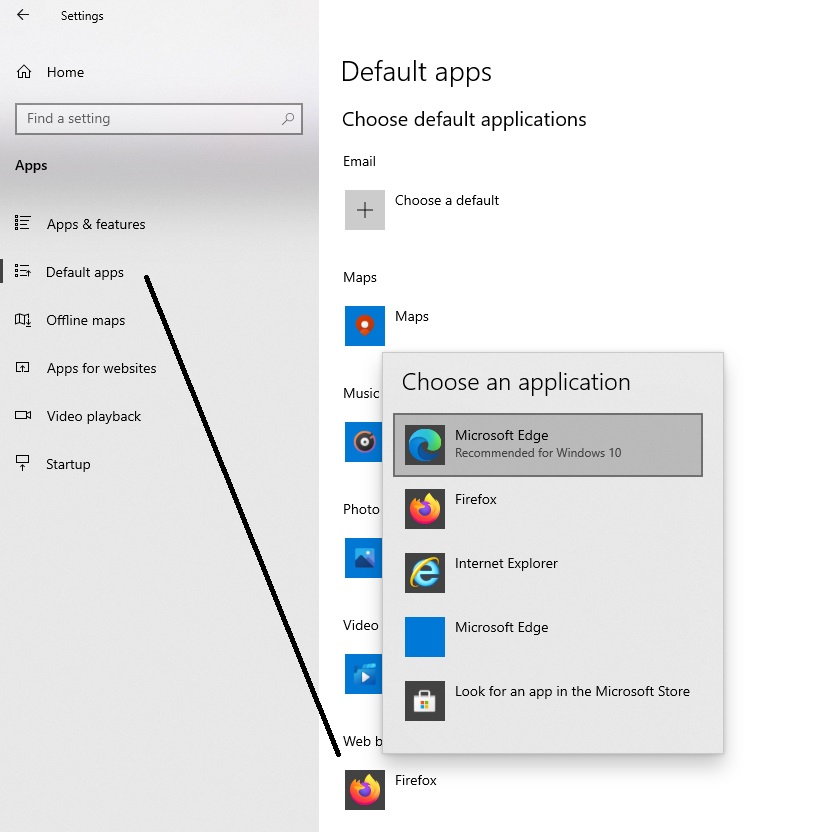Click the Photos app icon

pos(364,558)
